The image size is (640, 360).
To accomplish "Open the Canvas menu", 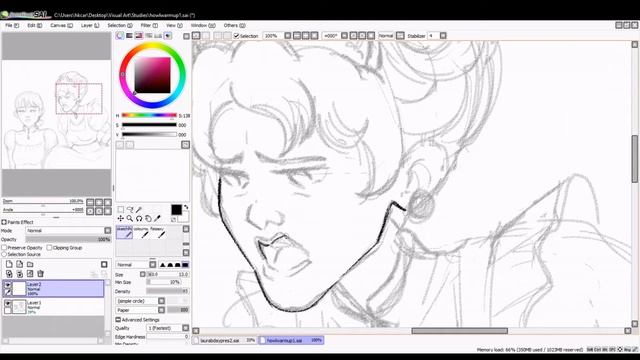I will click(x=61, y=25).
